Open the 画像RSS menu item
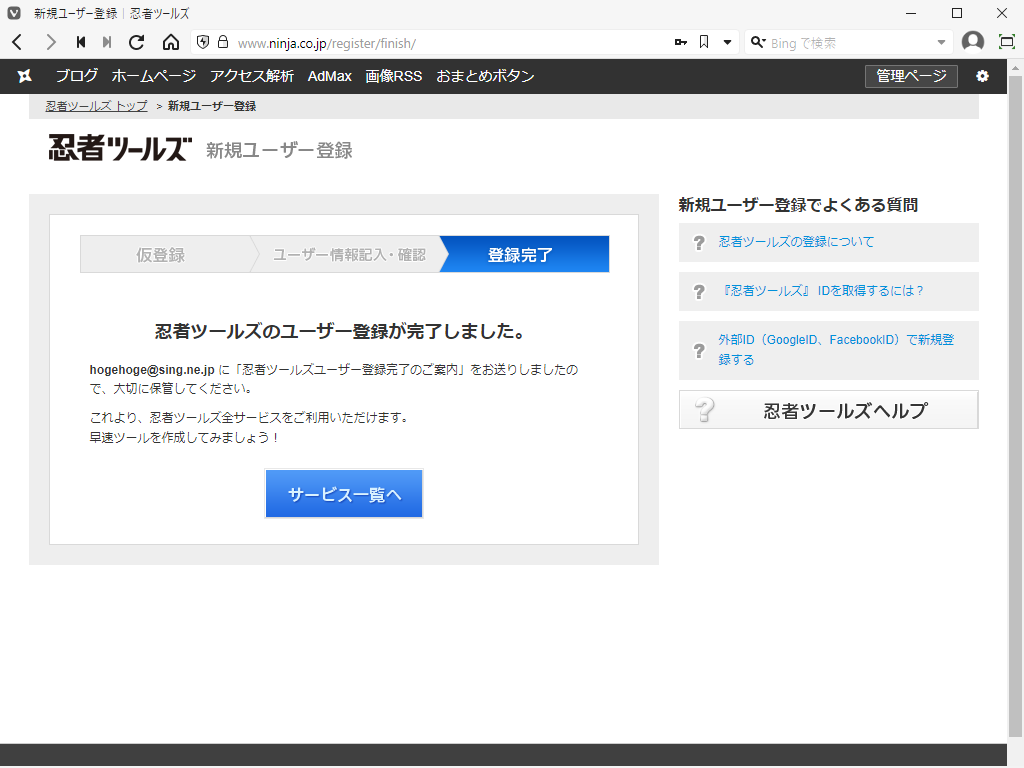Viewport: 1024px width, 768px height. (x=394, y=76)
